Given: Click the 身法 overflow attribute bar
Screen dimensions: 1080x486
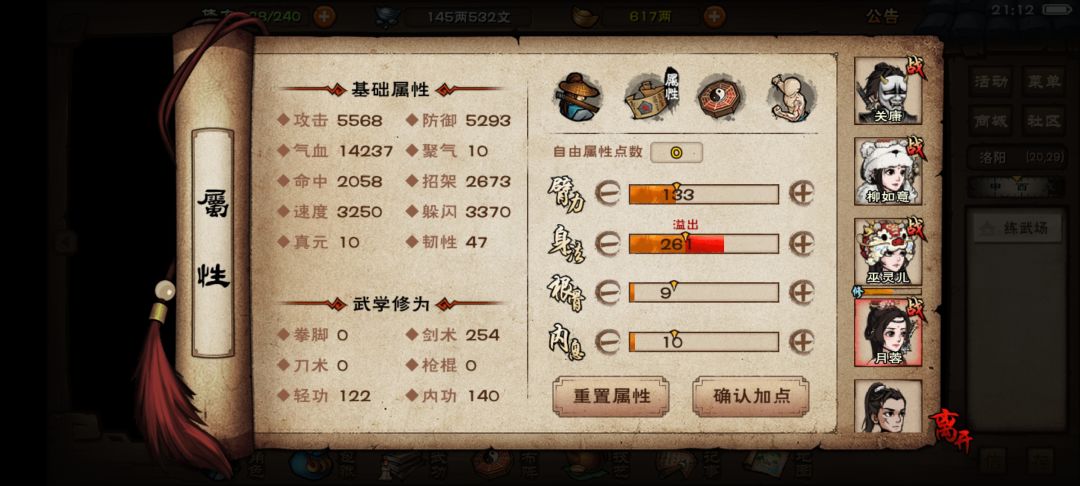Looking at the screenshot, I should click(x=704, y=244).
